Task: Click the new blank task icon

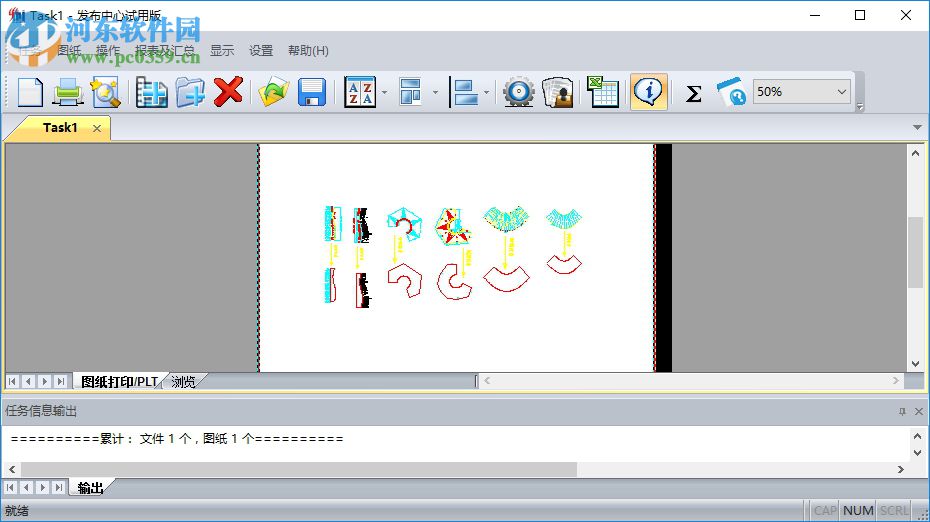Action: click(30, 93)
